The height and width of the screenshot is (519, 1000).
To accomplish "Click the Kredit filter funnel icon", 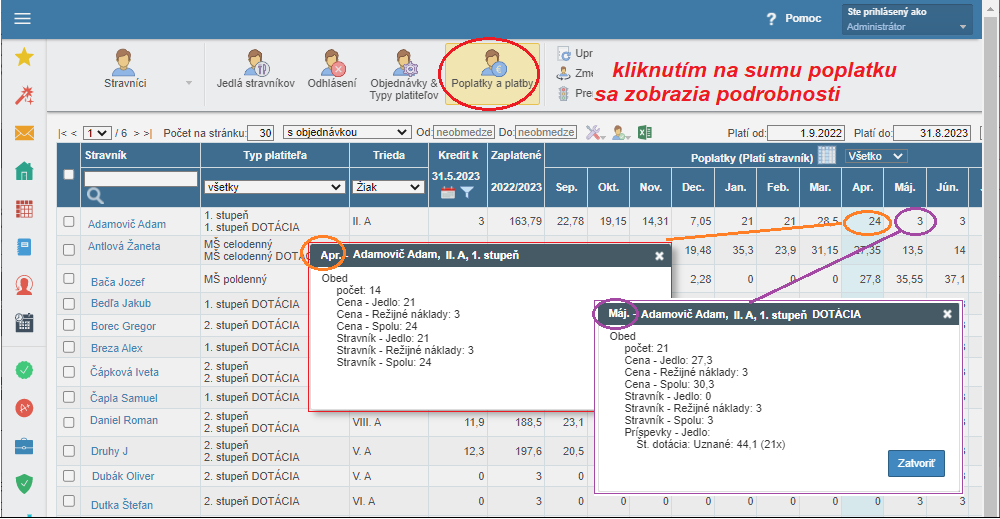I will click(x=467, y=193).
